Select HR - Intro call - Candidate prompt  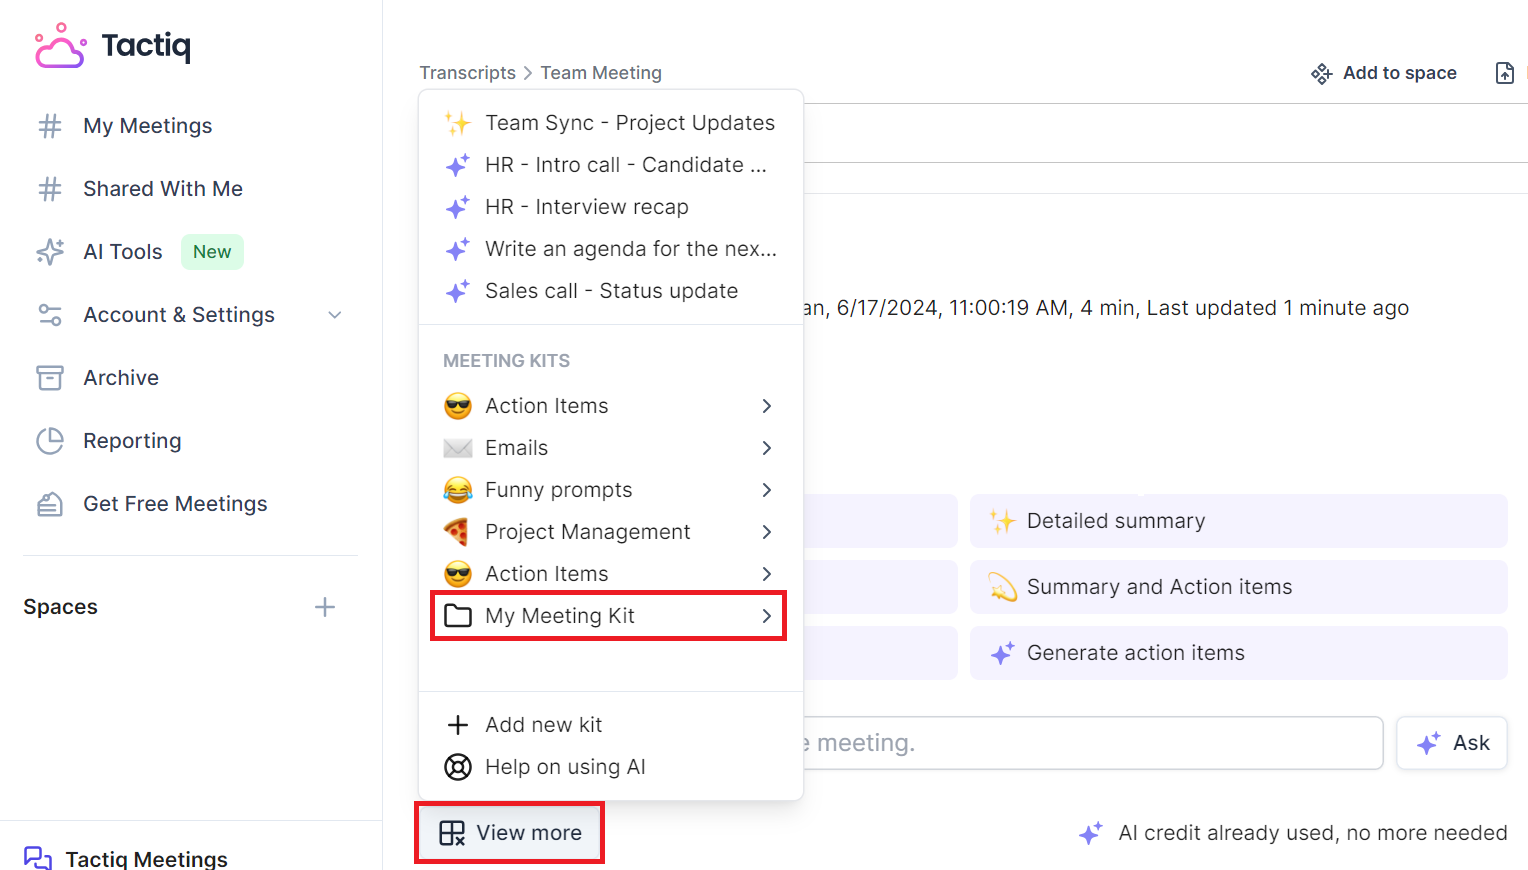pos(611,165)
